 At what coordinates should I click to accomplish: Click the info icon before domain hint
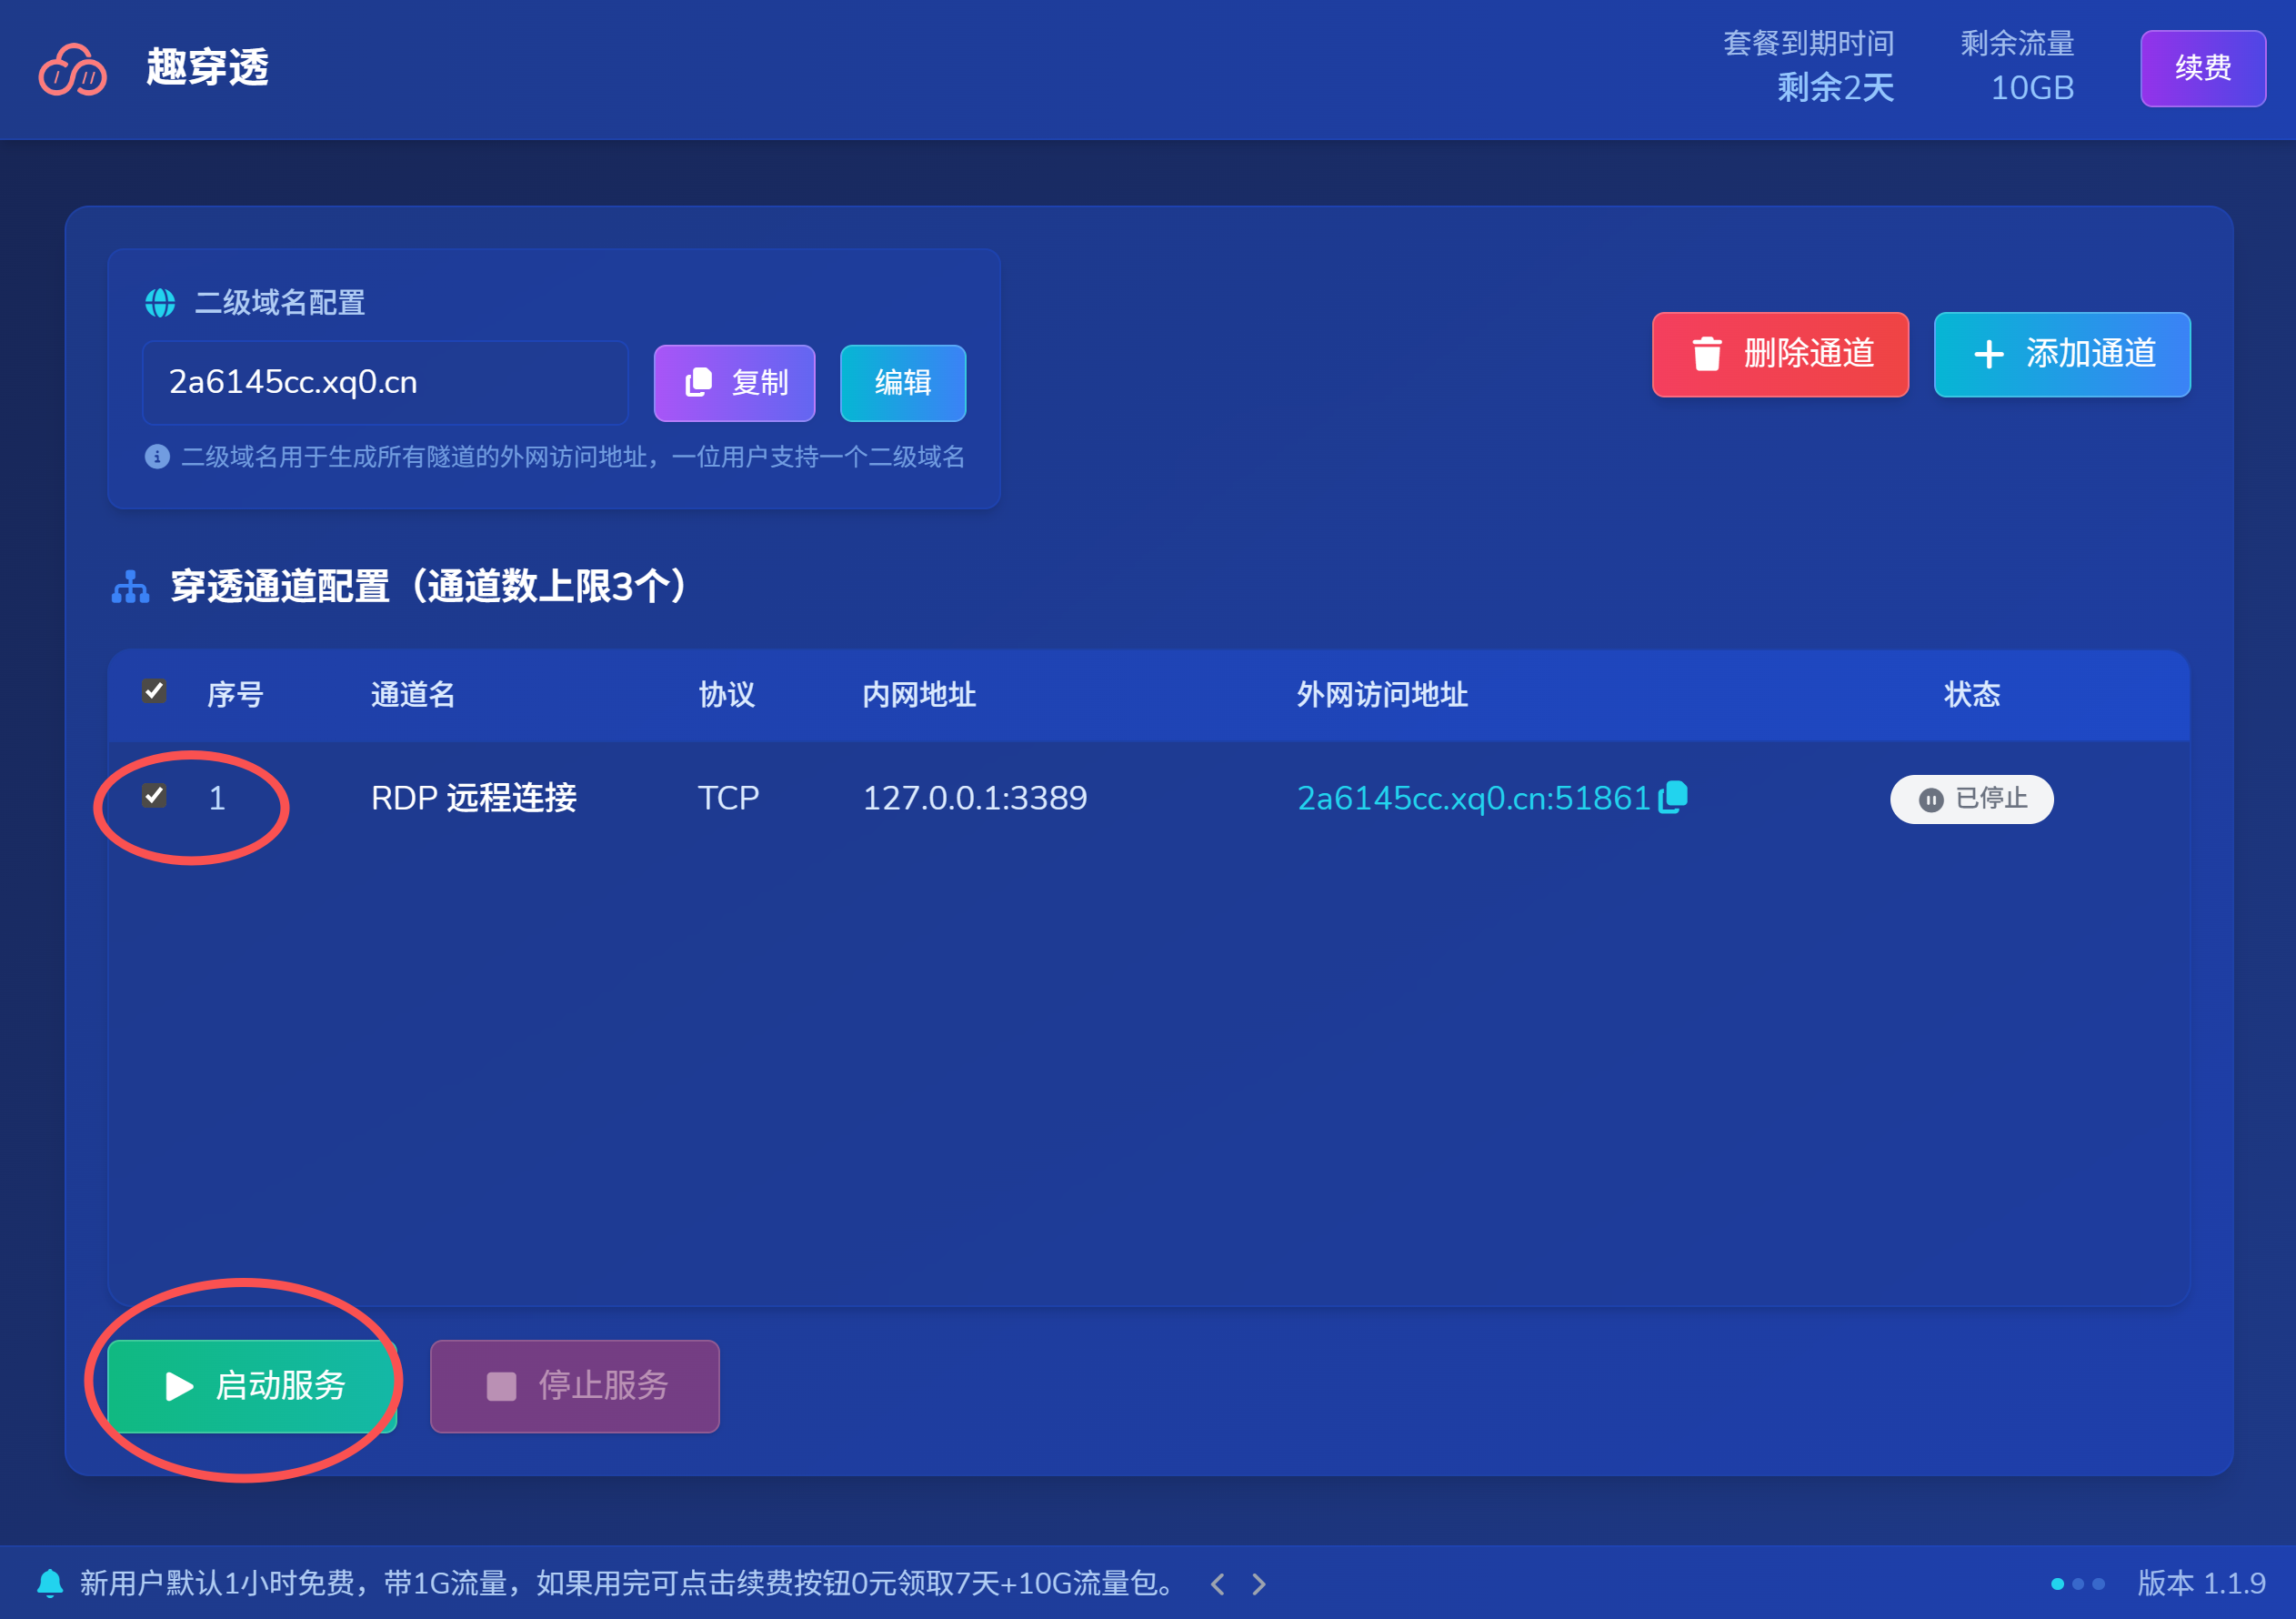click(x=157, y=457)
